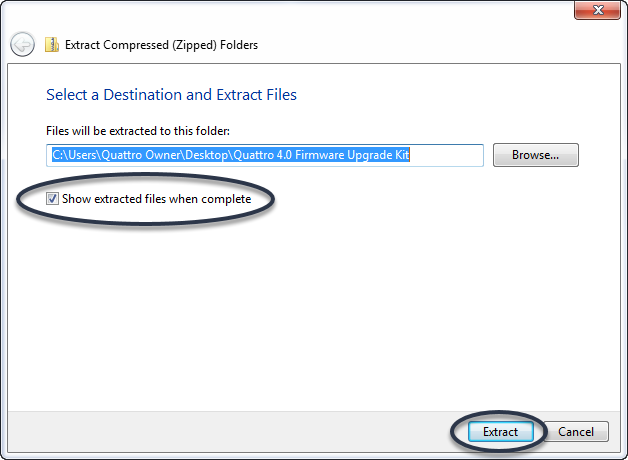Open the Browse... folder picker
This screenshot has height=460, width=628.
point(535,155)
